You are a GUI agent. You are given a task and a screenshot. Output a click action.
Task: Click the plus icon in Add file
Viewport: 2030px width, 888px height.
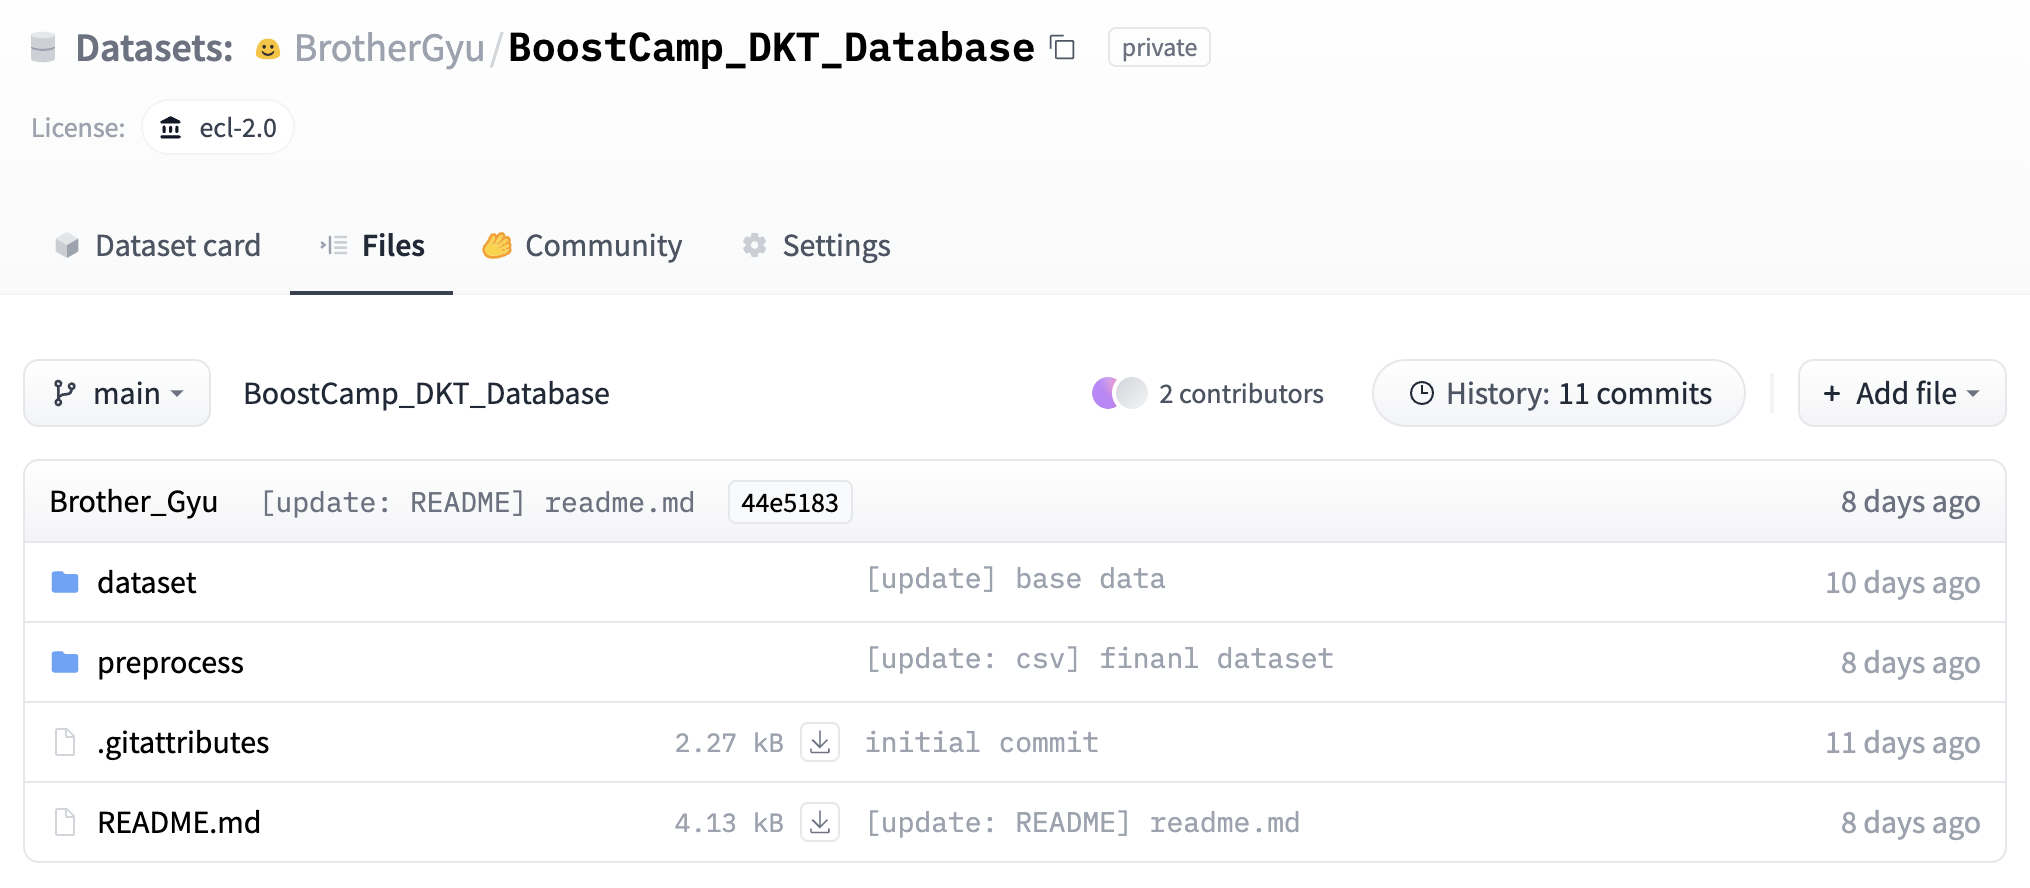click(x=1832, y=393)
